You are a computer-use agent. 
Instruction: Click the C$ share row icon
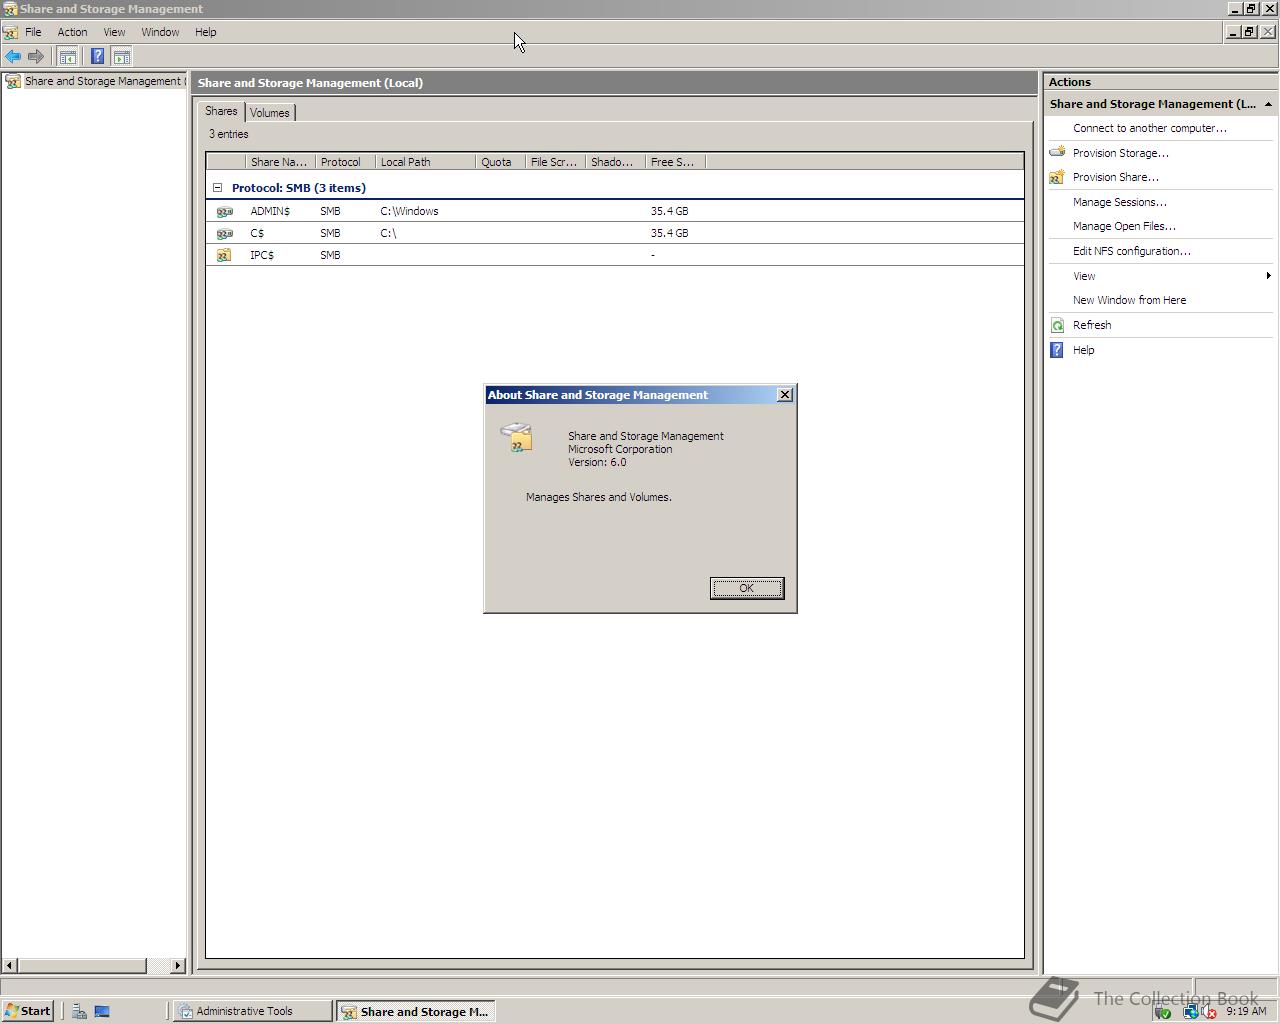[x=225, y=233]
